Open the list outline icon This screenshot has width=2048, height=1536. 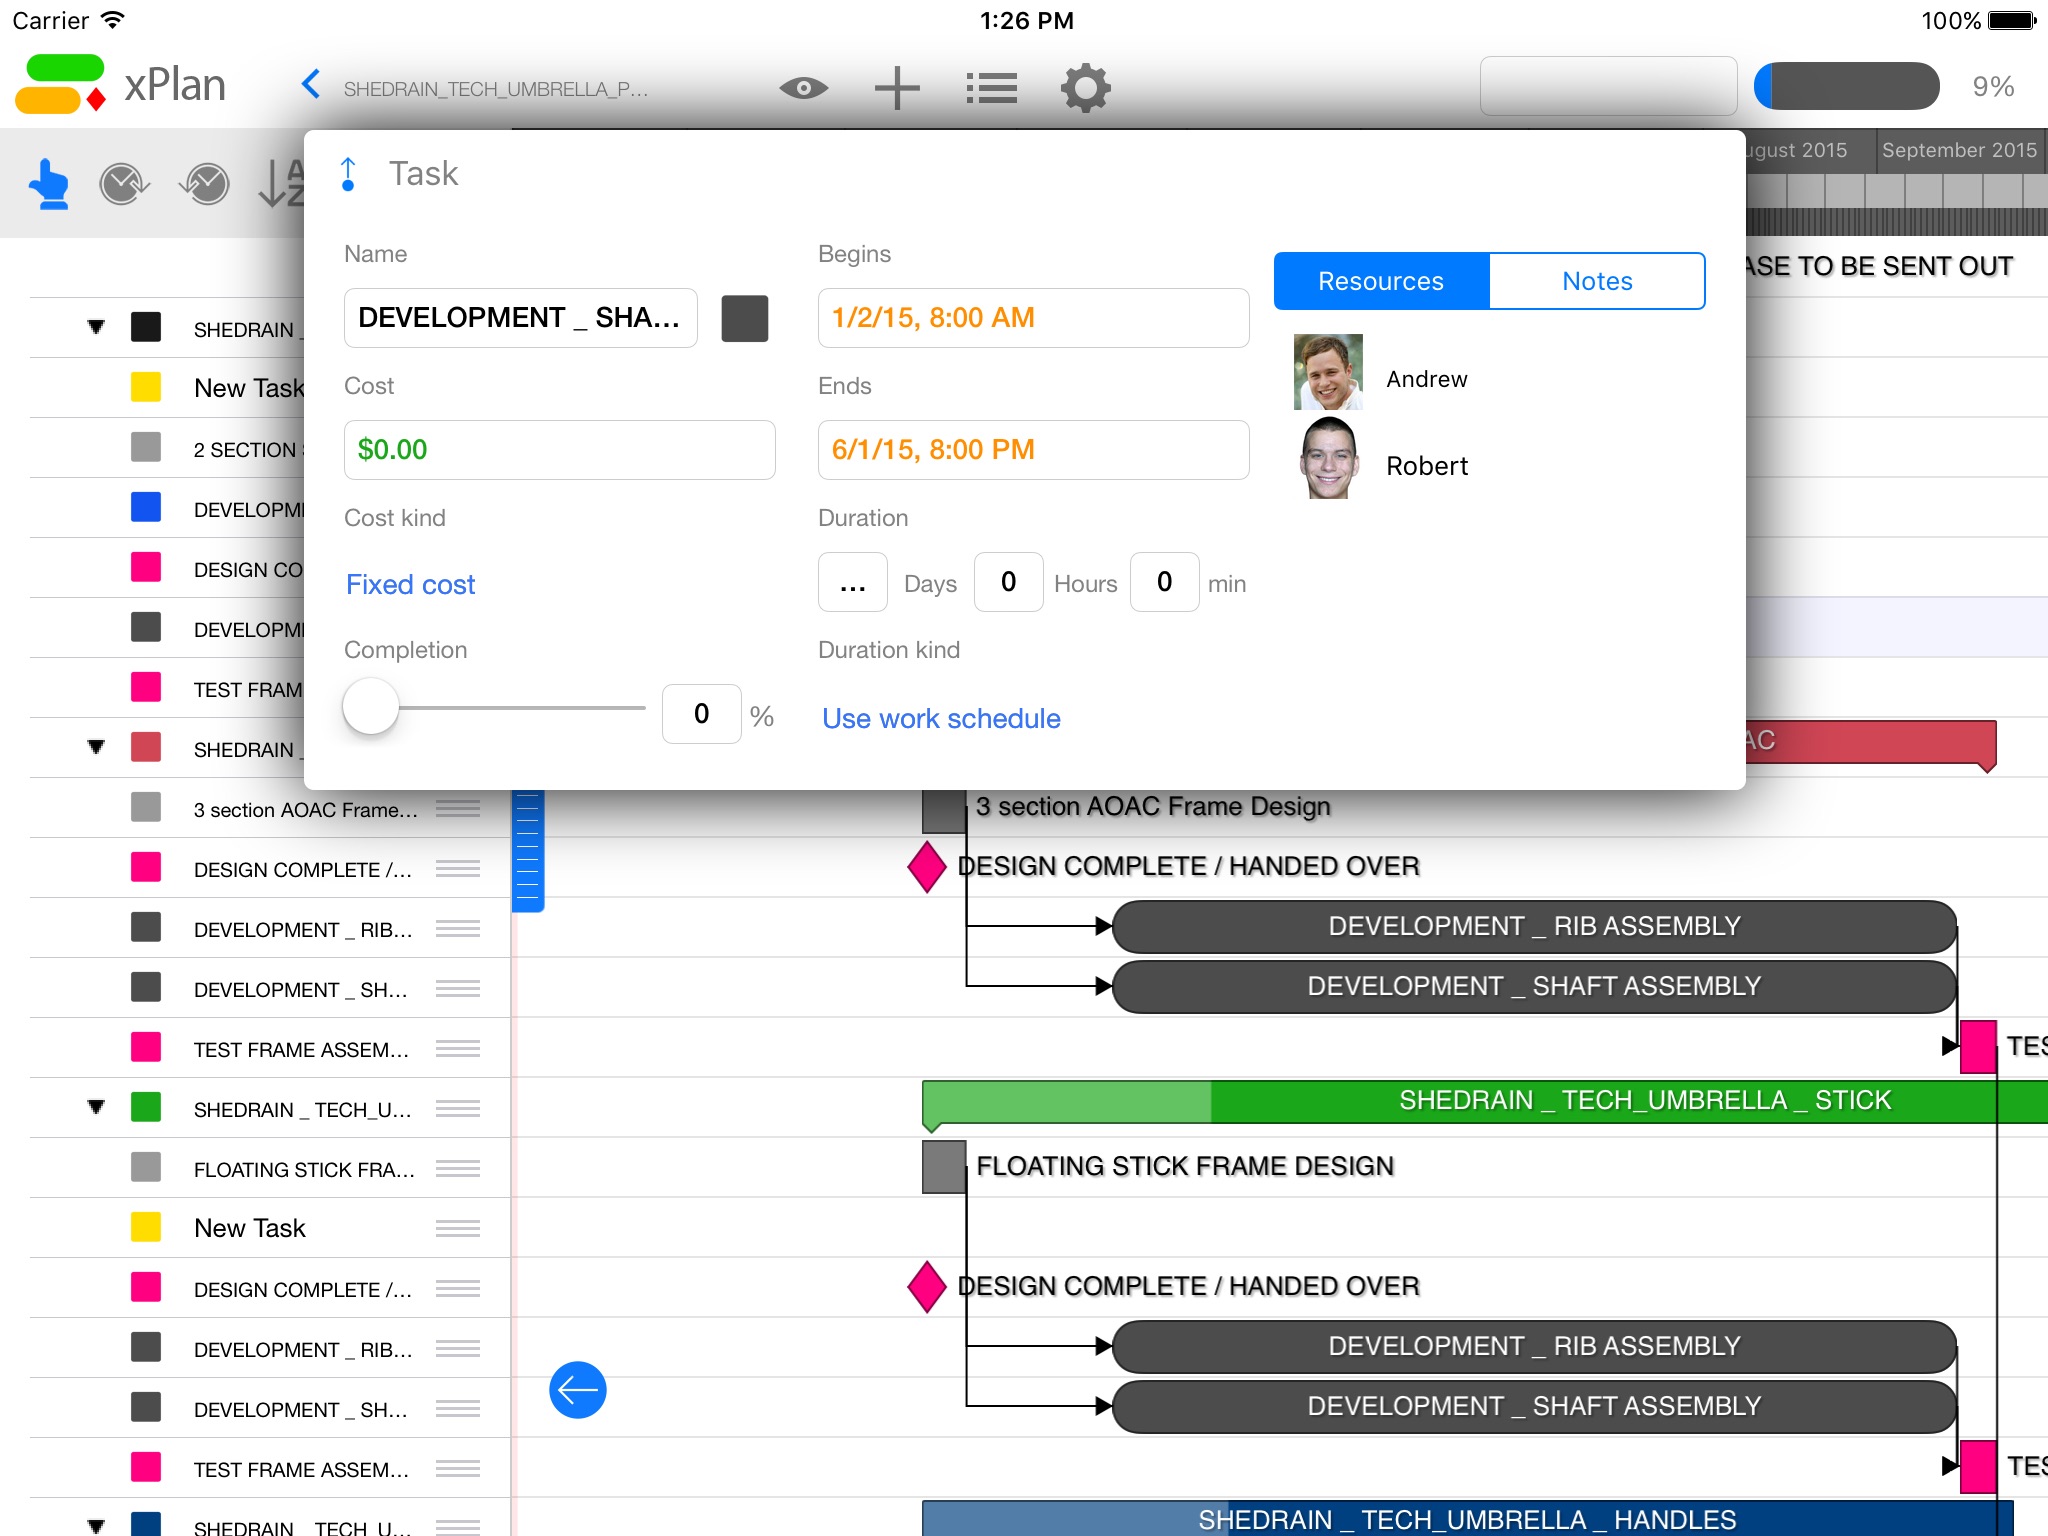point(991,88)
